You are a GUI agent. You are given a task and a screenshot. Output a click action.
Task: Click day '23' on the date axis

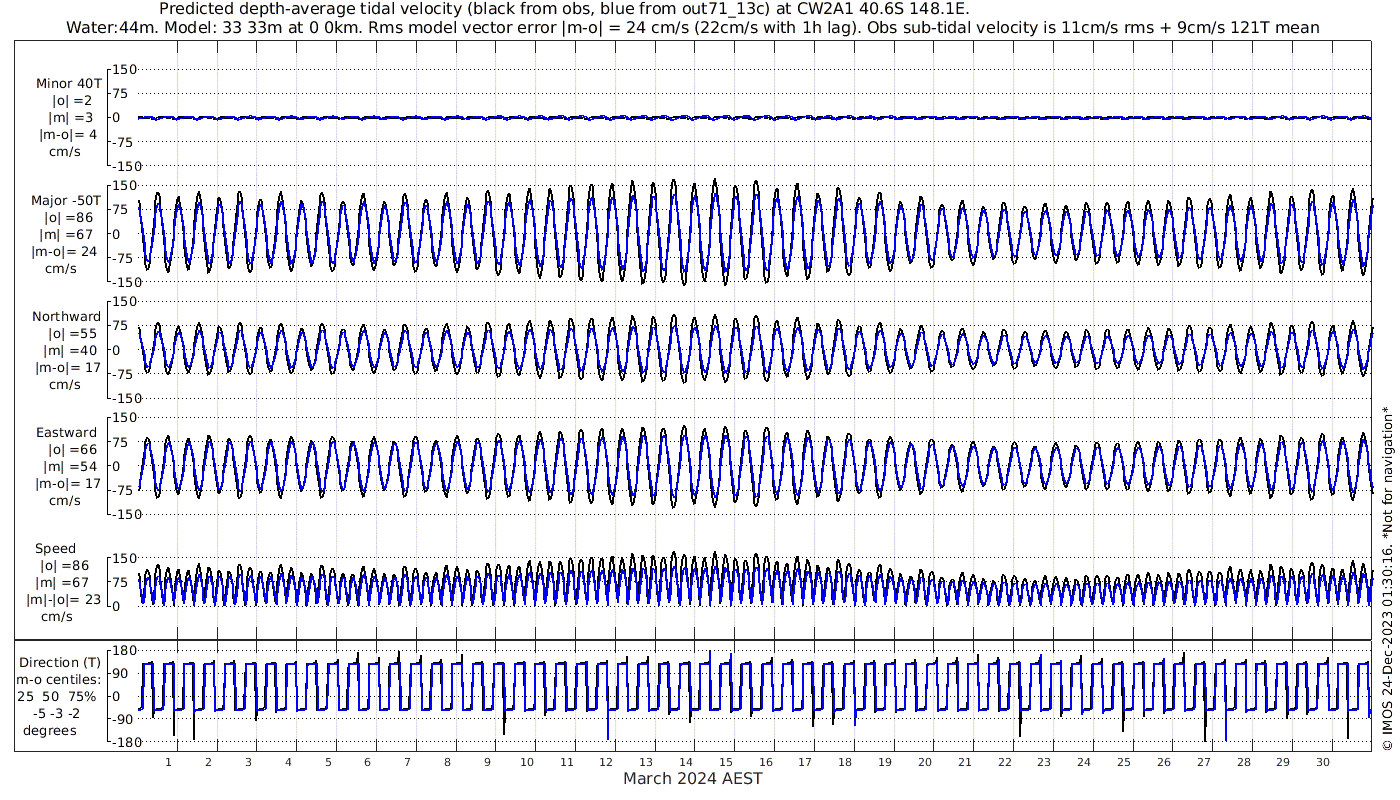[x=1044, y=762]
